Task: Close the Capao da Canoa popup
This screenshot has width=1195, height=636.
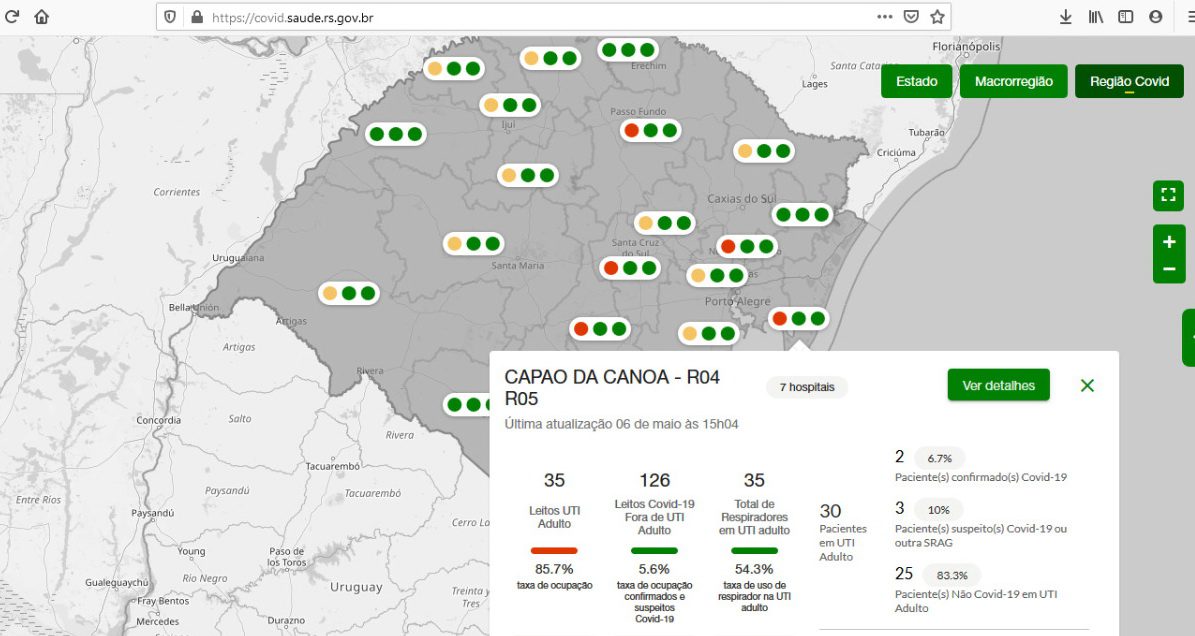Action: coord(1087,385)
